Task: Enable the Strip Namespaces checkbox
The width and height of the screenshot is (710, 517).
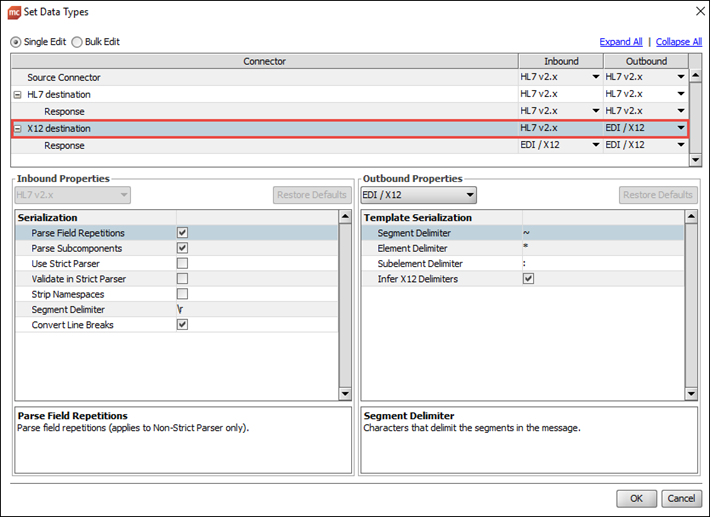Action: pyautogui.click(x=182, y=294)
